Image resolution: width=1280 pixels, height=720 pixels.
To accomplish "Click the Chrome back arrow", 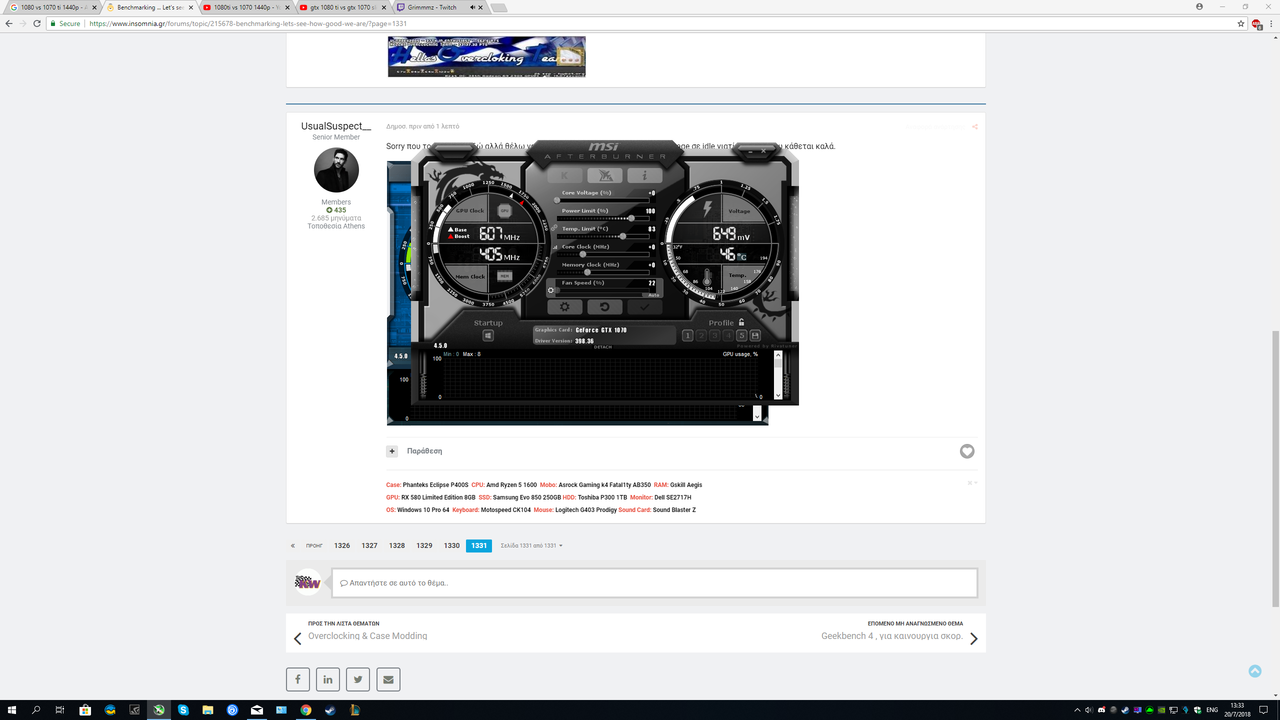I will click(9, 23).
